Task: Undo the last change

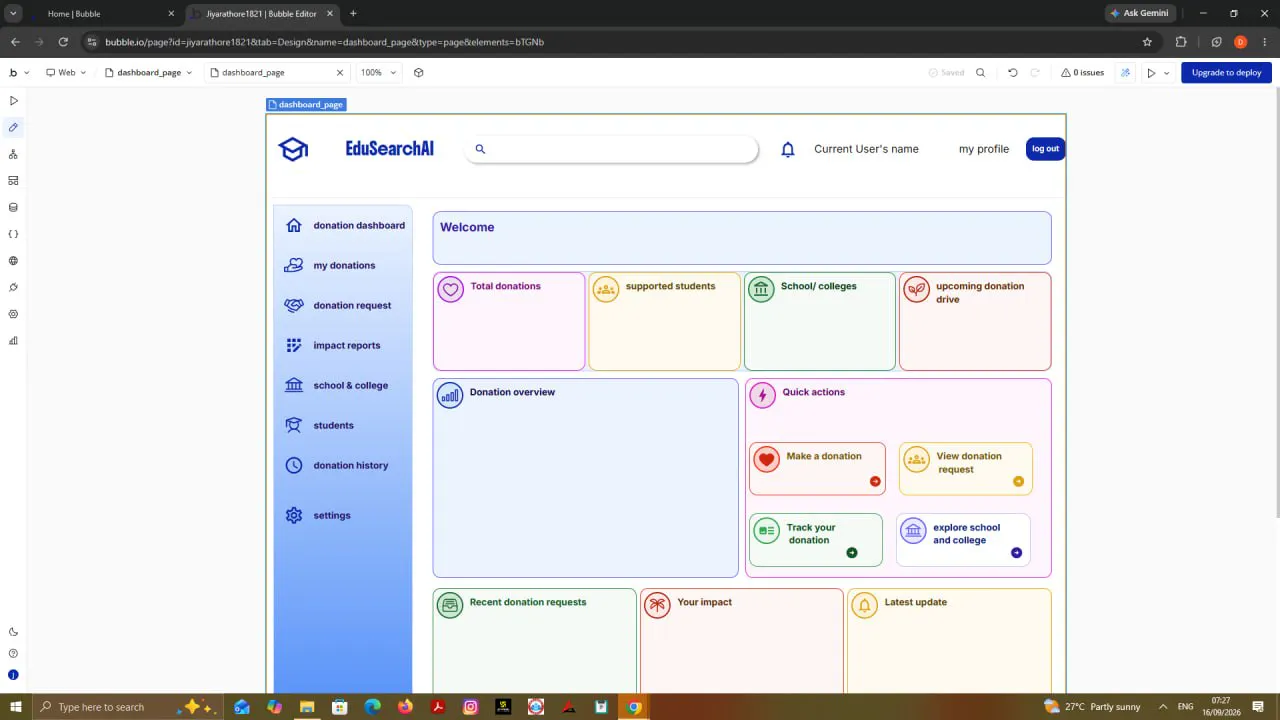Action: point(1012,73)
